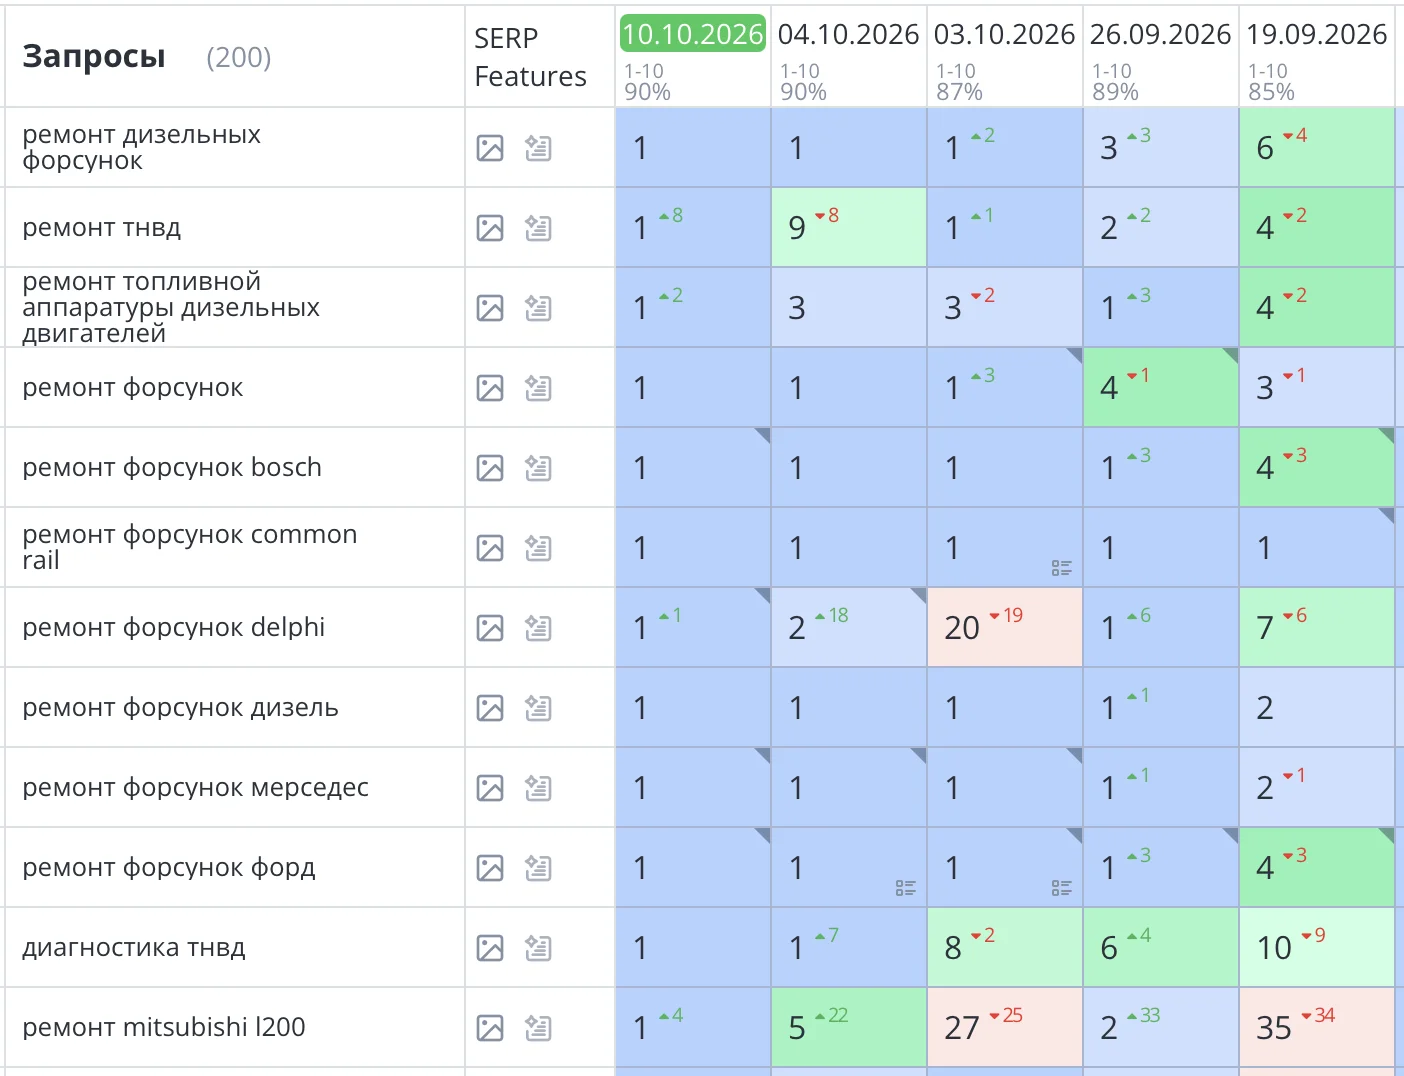
Task: Click list icon in форд 03.10.2026 cell
Action: coord(1062,888)
